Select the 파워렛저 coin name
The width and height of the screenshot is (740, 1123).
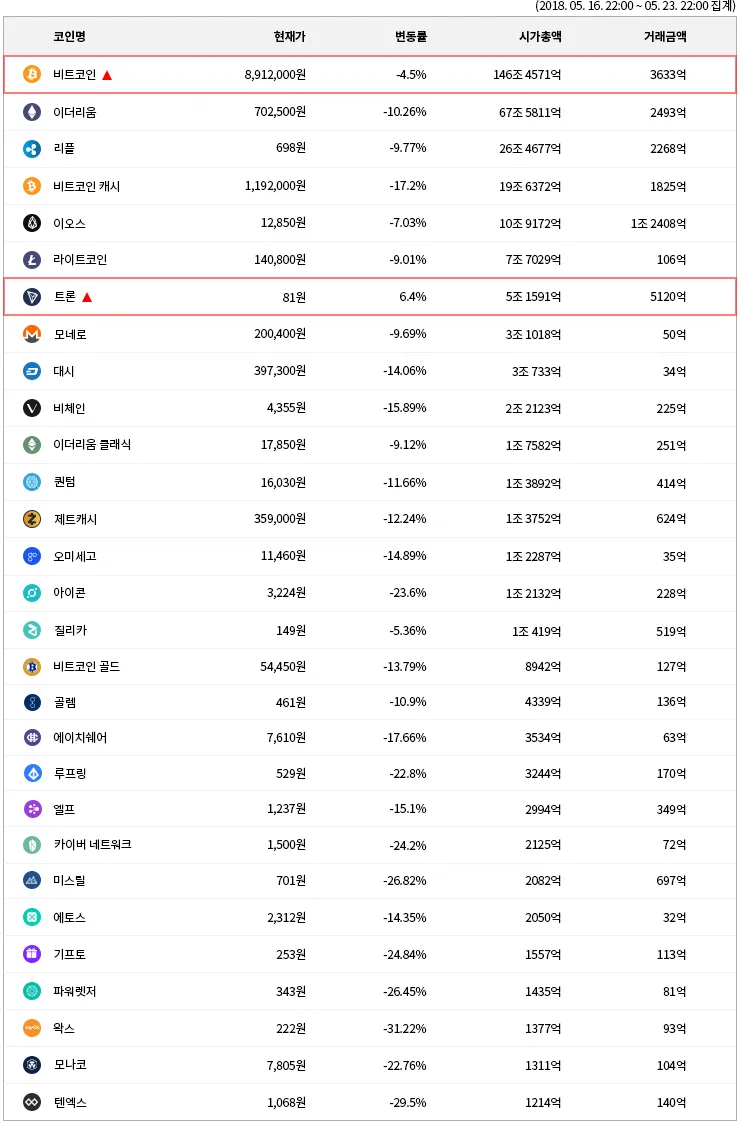(75, 991)
